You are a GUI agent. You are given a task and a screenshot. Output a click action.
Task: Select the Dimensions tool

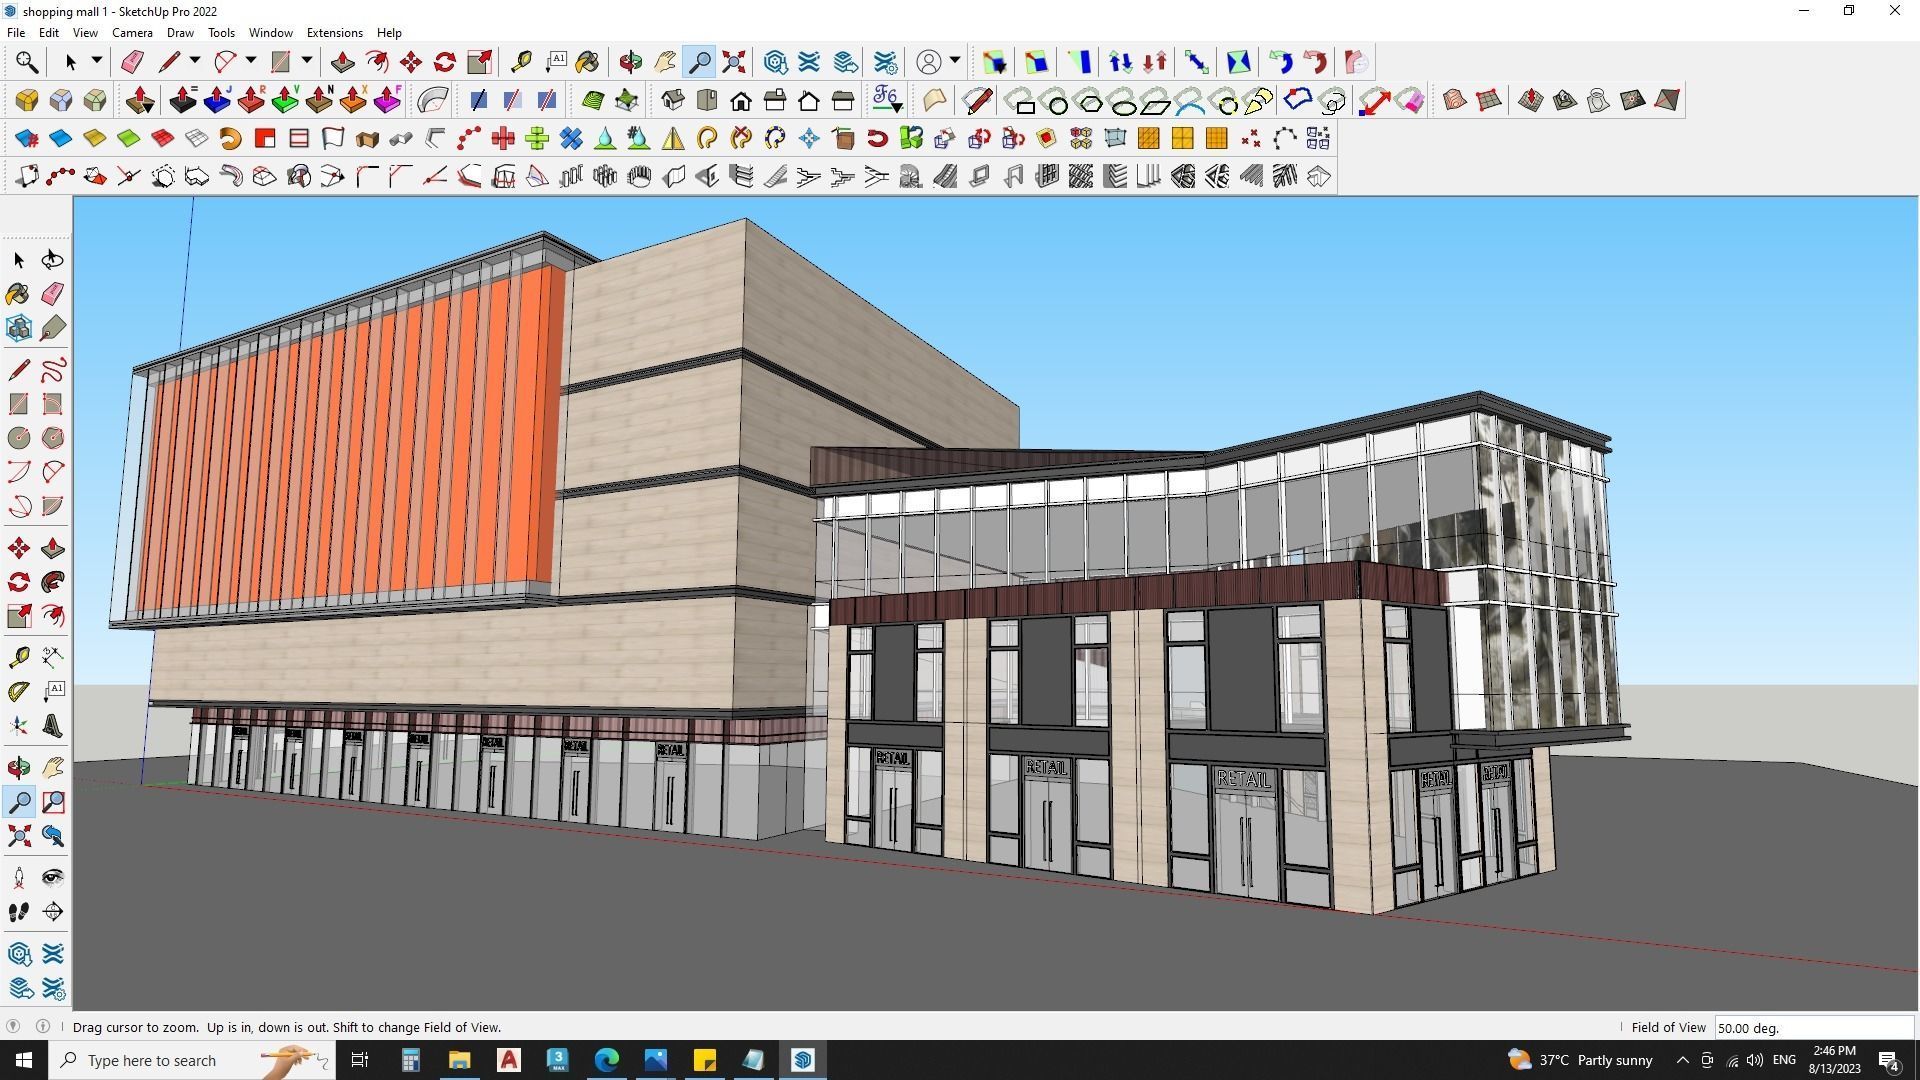52,657
